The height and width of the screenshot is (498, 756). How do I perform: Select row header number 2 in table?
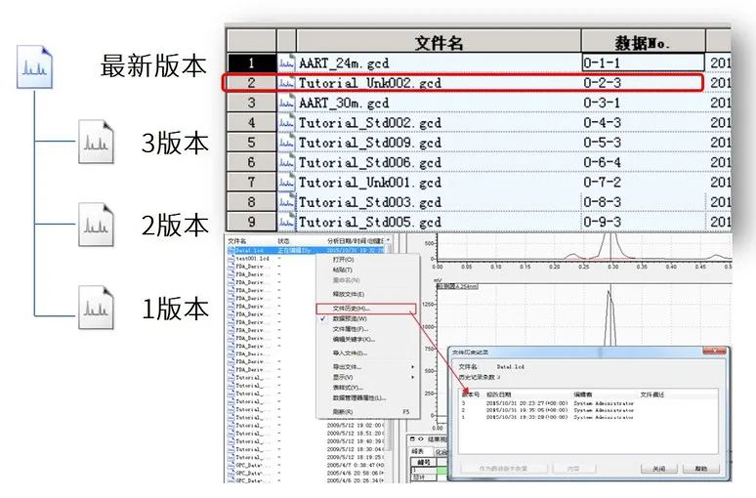(251, 83)
